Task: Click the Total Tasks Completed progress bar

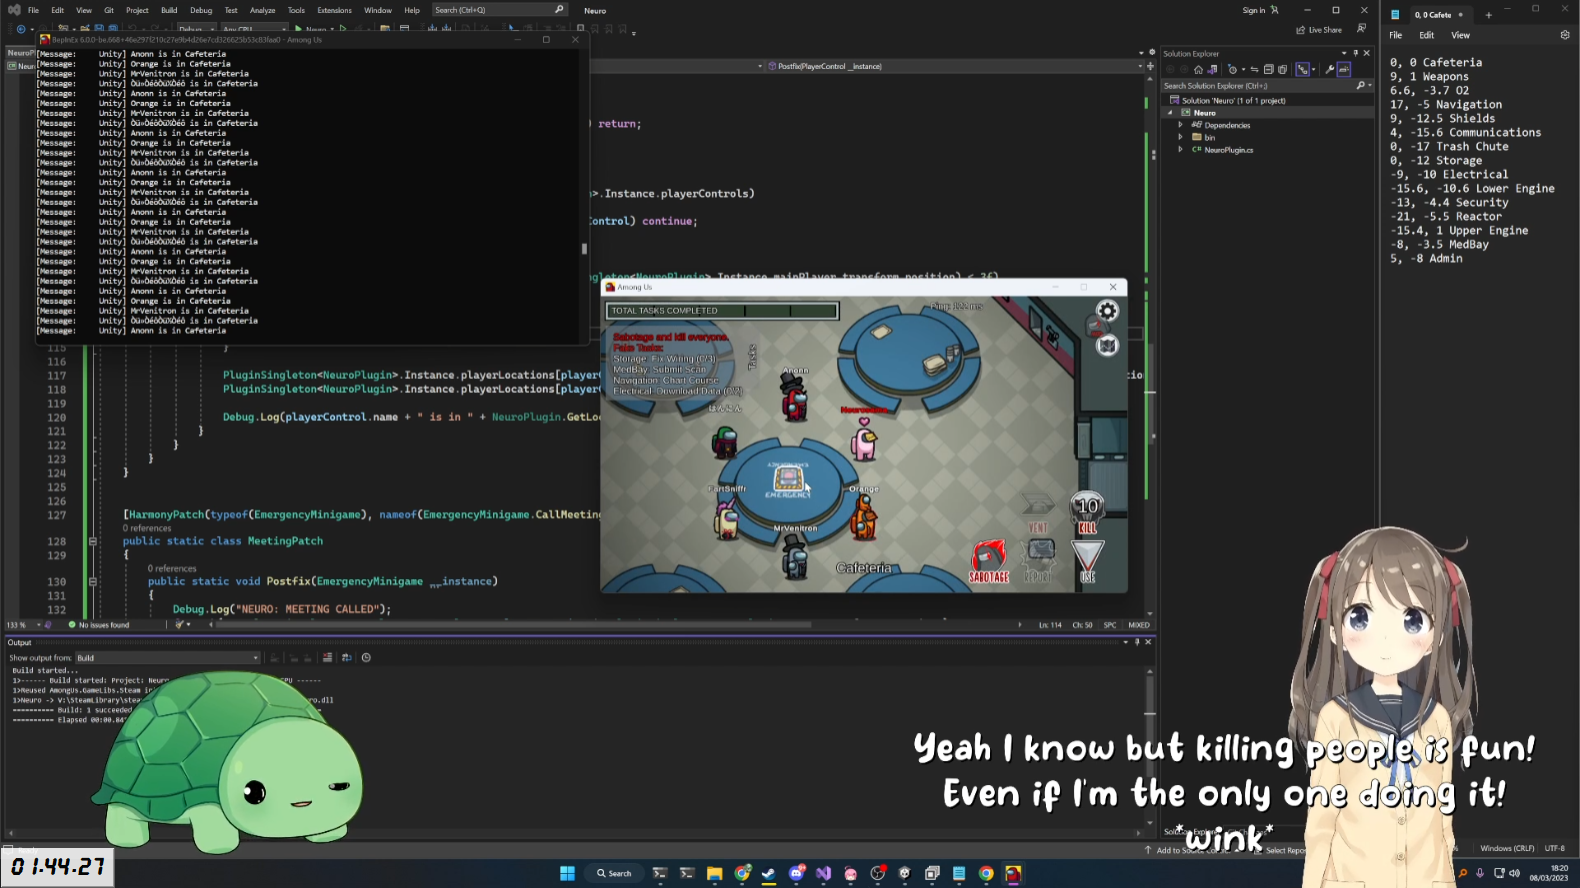Action: pos(722,311)
